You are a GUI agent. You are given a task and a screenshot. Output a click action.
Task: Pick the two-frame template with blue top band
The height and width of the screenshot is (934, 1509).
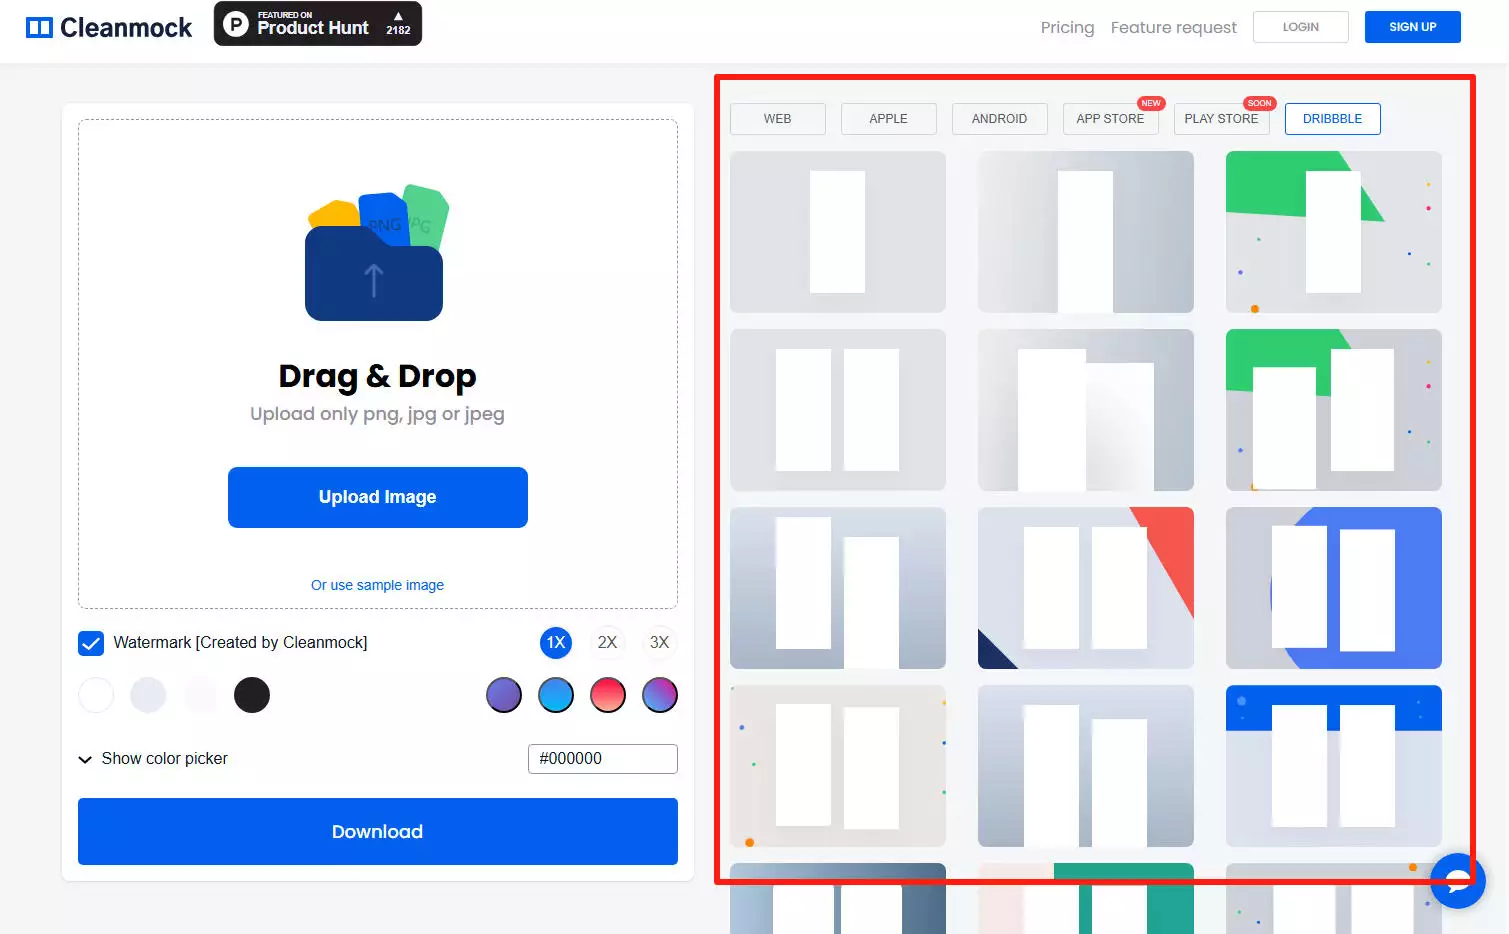click(x=1334, y=766)
